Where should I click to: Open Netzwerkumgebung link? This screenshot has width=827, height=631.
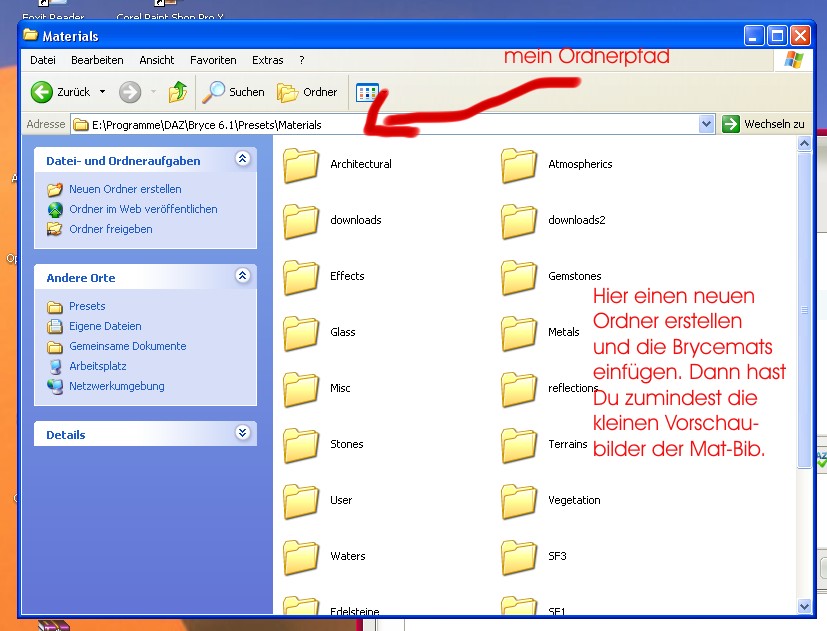pos(117,386)
